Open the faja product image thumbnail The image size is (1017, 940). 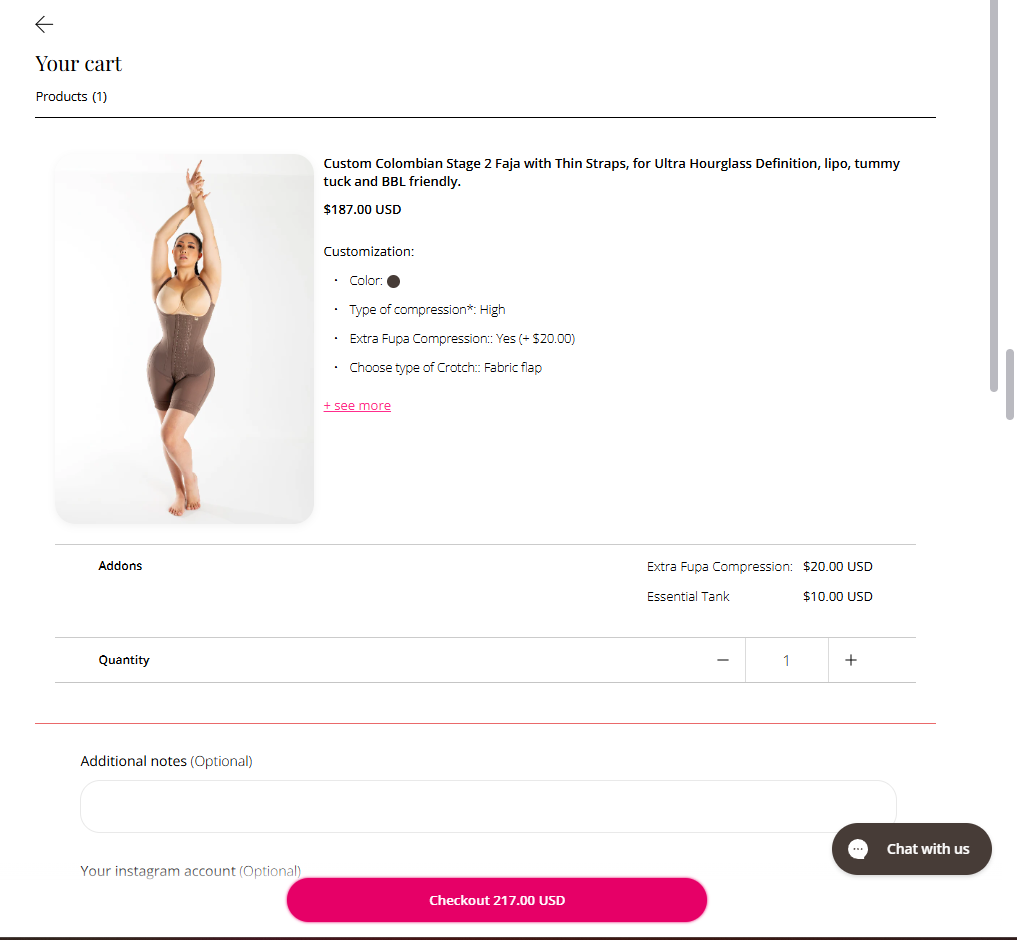point(184,338)
